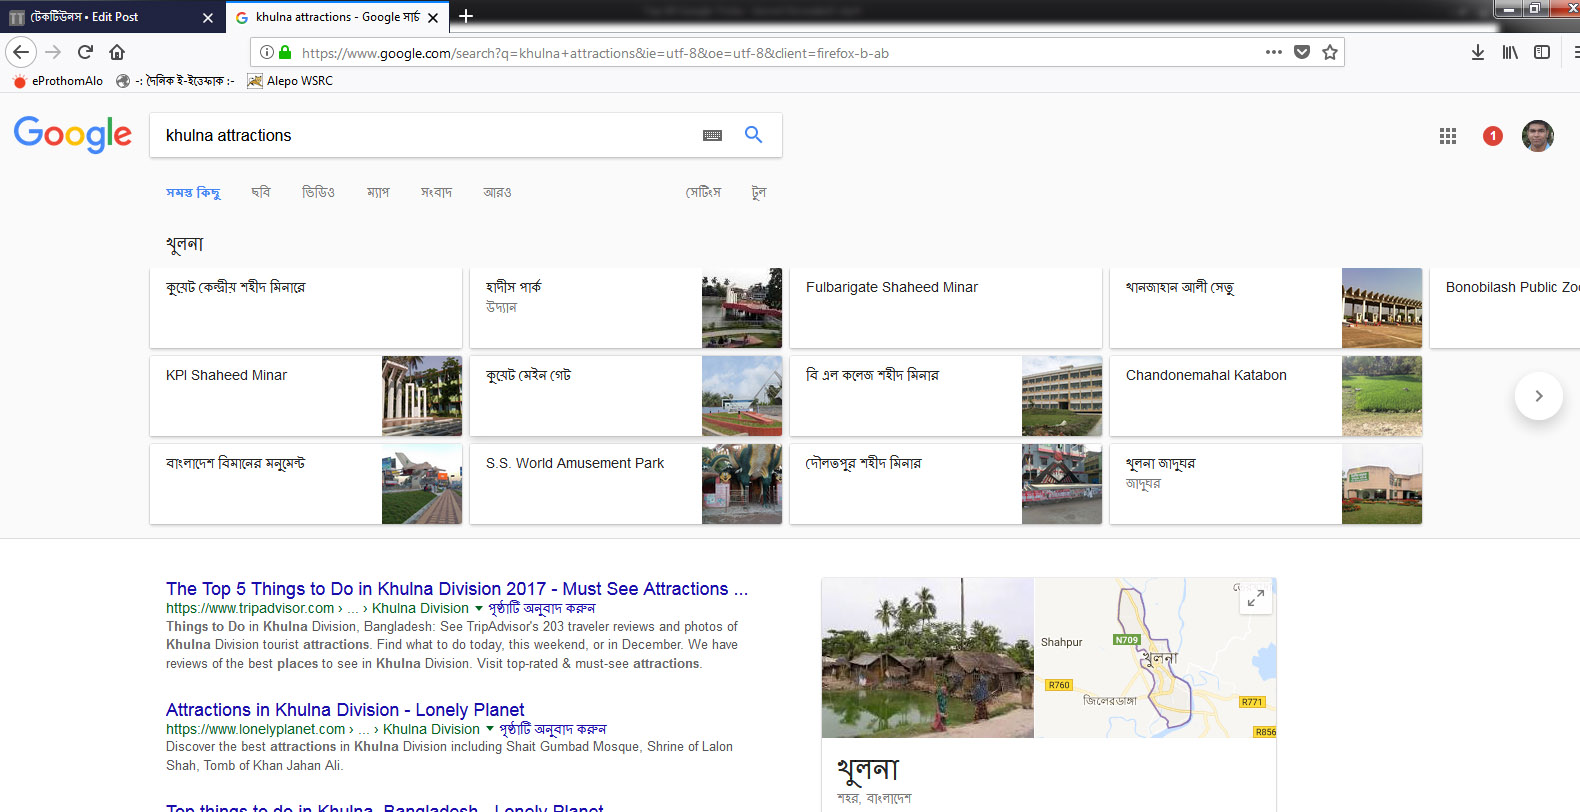The image size is (1580, 812).
Task: Open the দৌলতপুর শহীদ মিনার card
Action: [946, 484]
